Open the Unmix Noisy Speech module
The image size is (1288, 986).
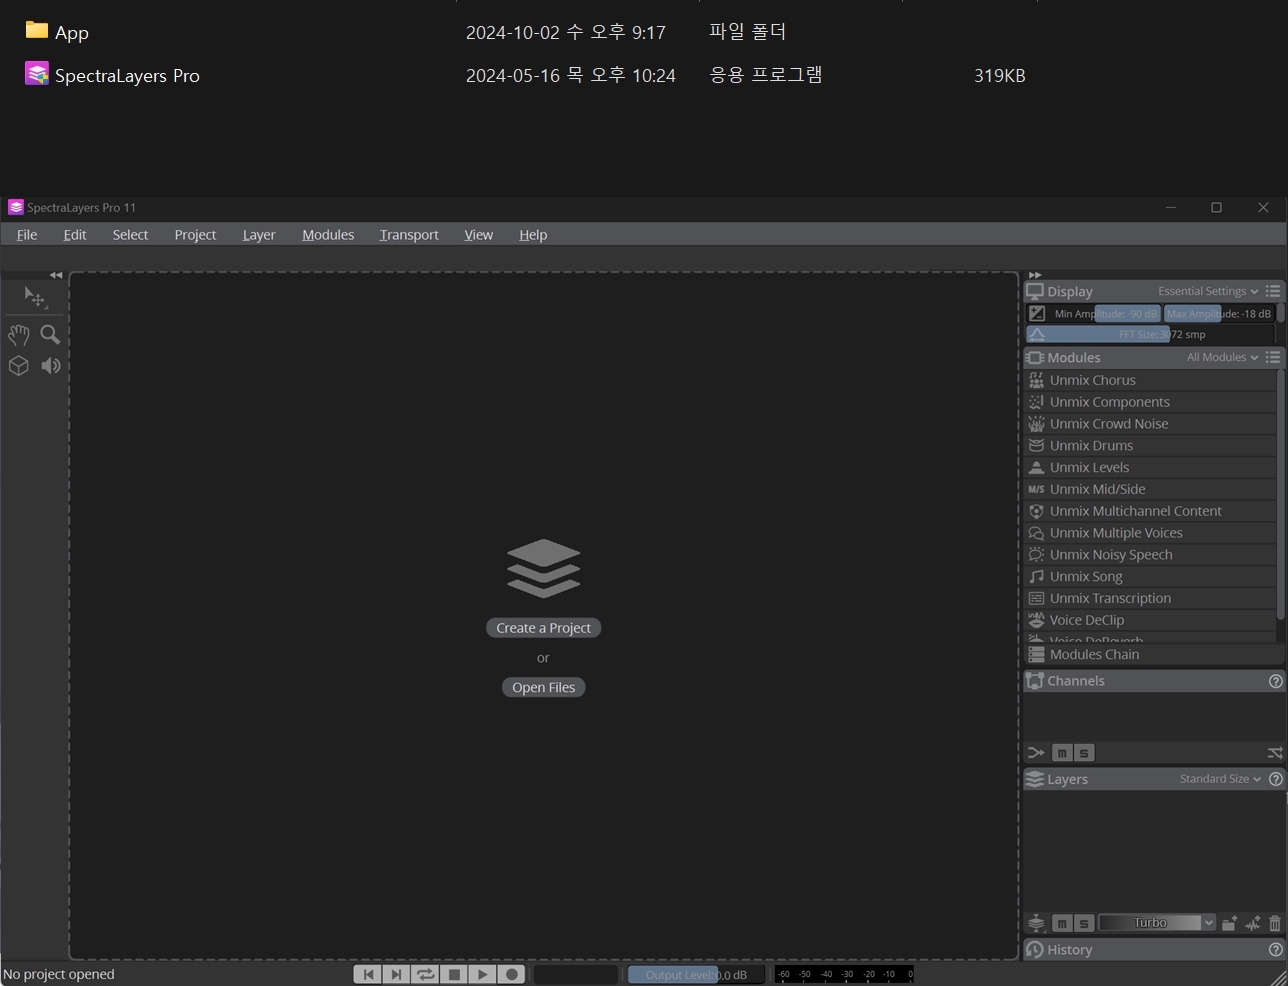click(1150, 555)
